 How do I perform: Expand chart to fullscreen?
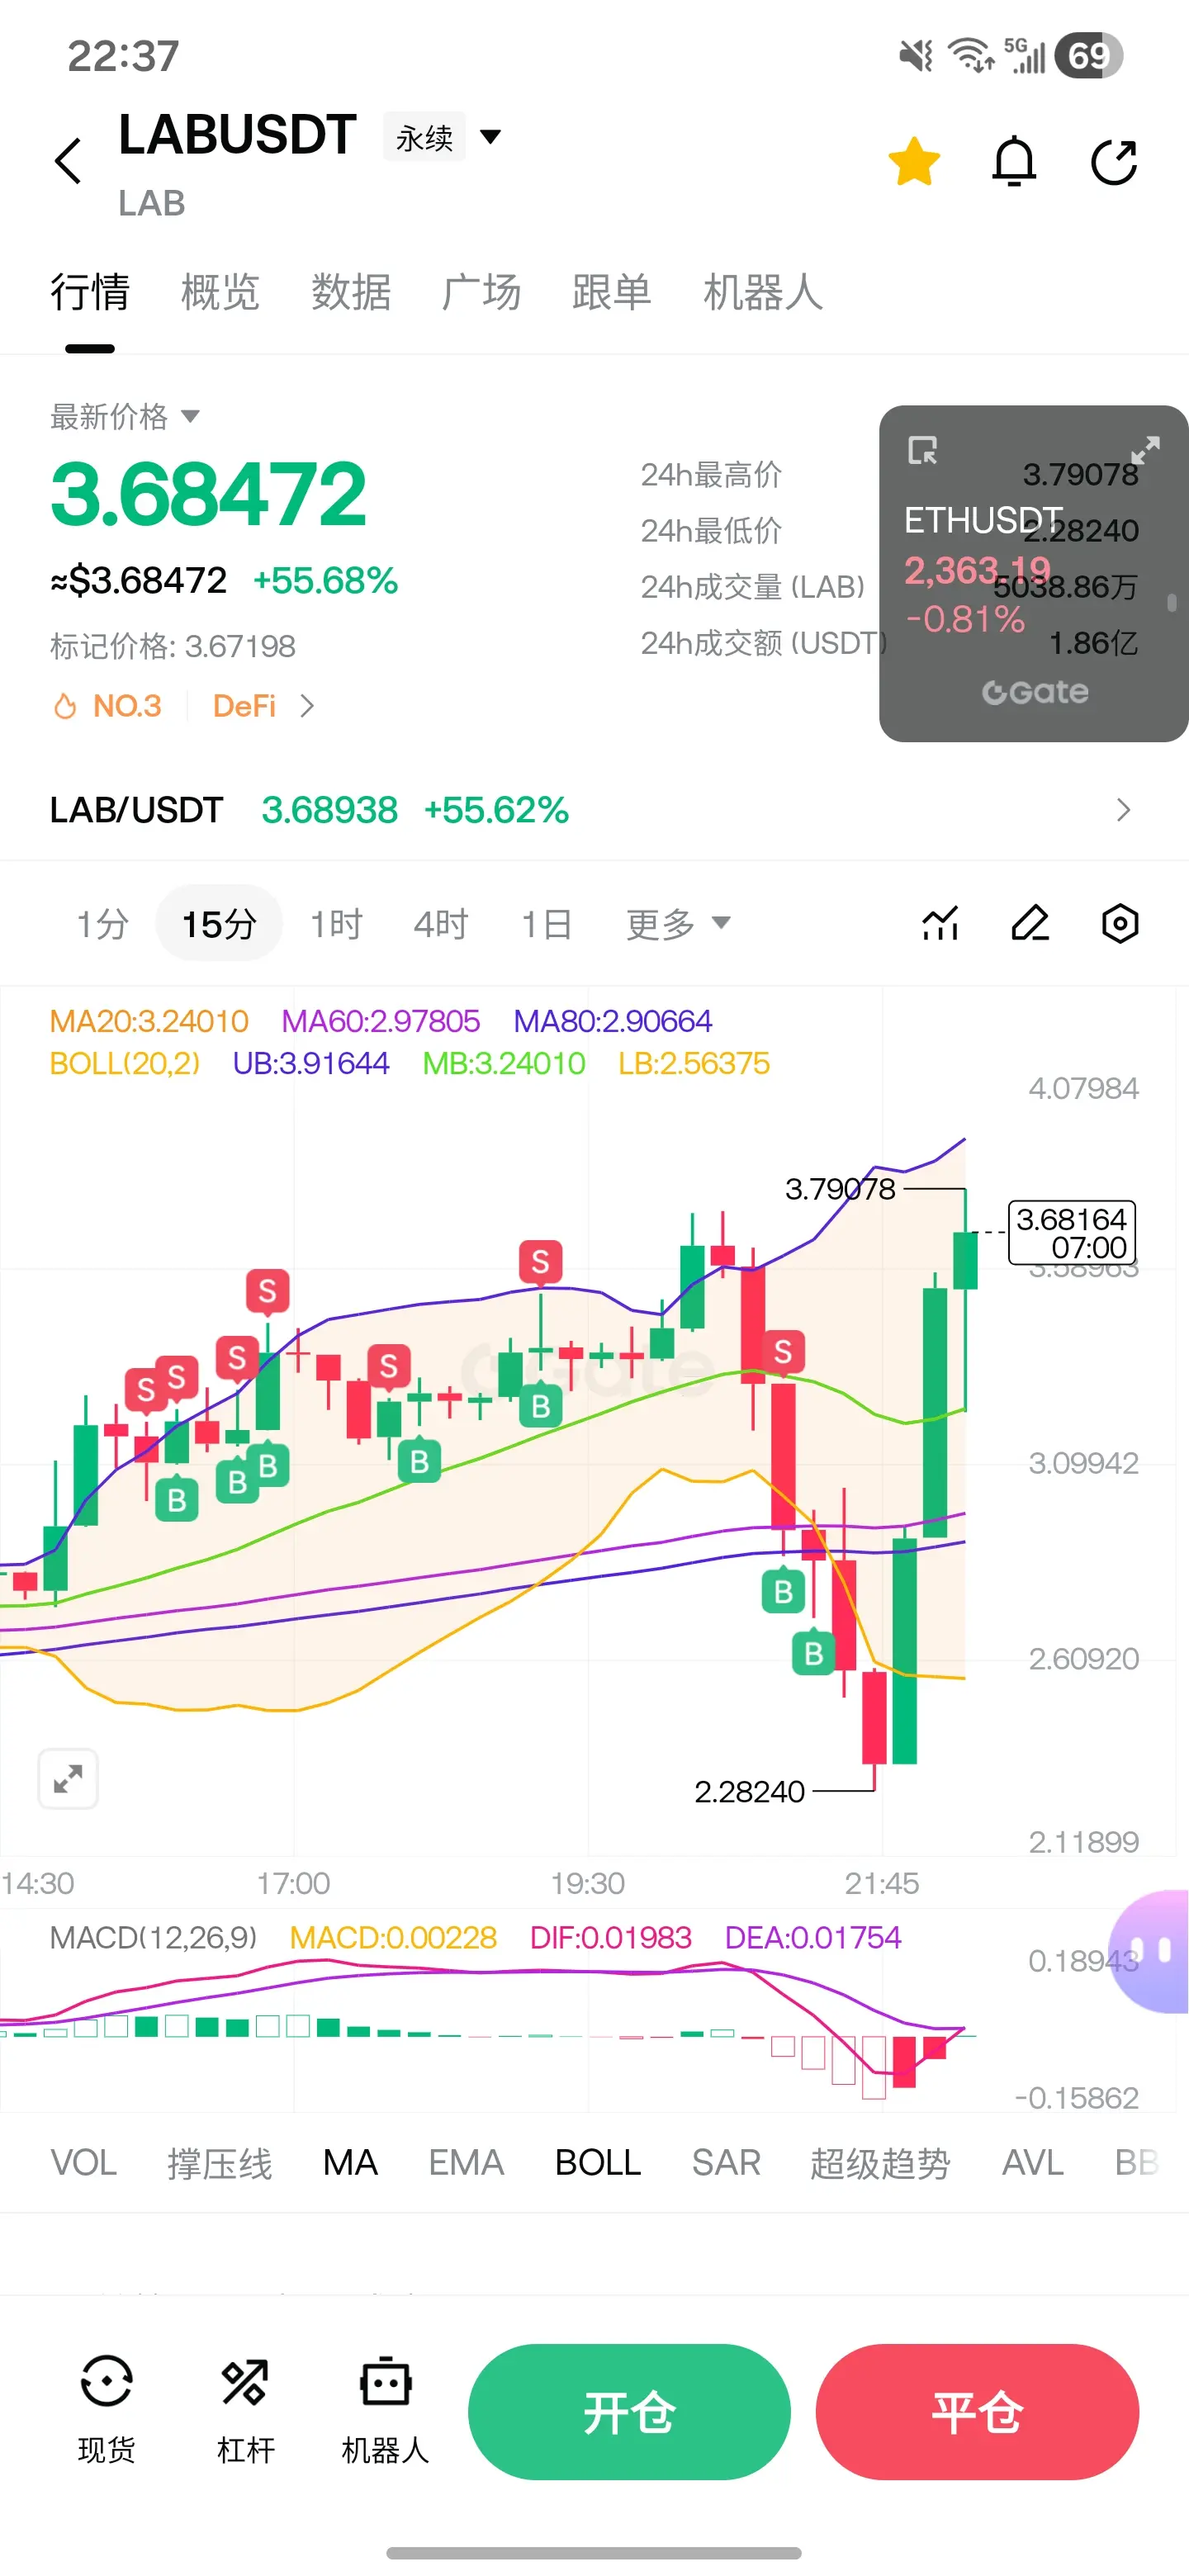coord(68,1779)
